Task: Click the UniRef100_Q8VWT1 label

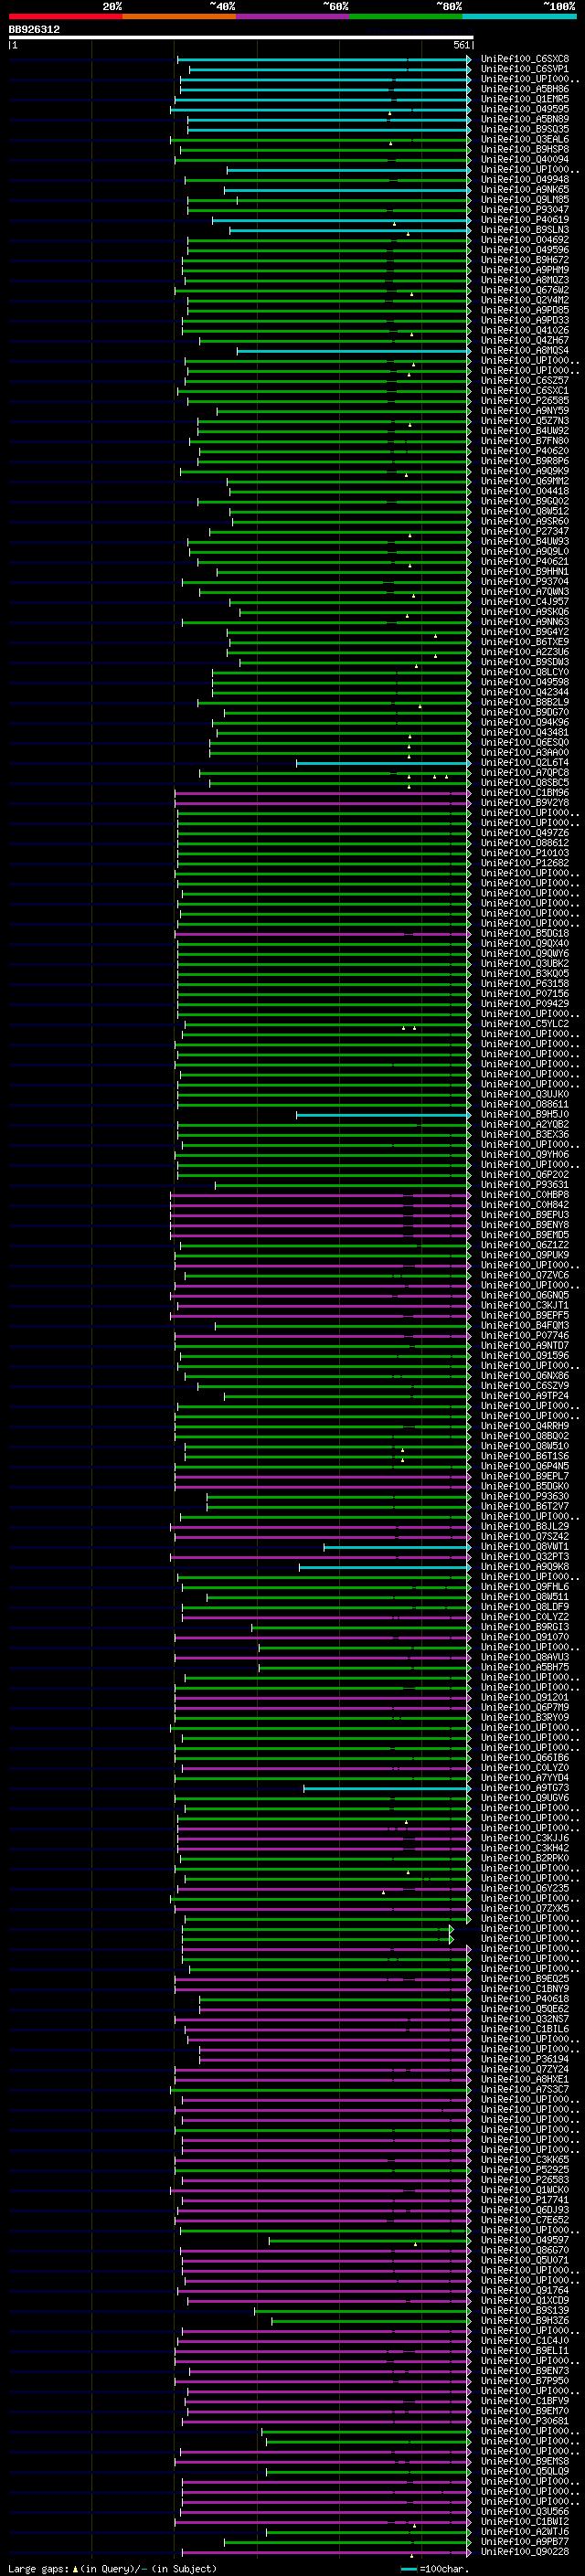Action: tap(525, 1547)
